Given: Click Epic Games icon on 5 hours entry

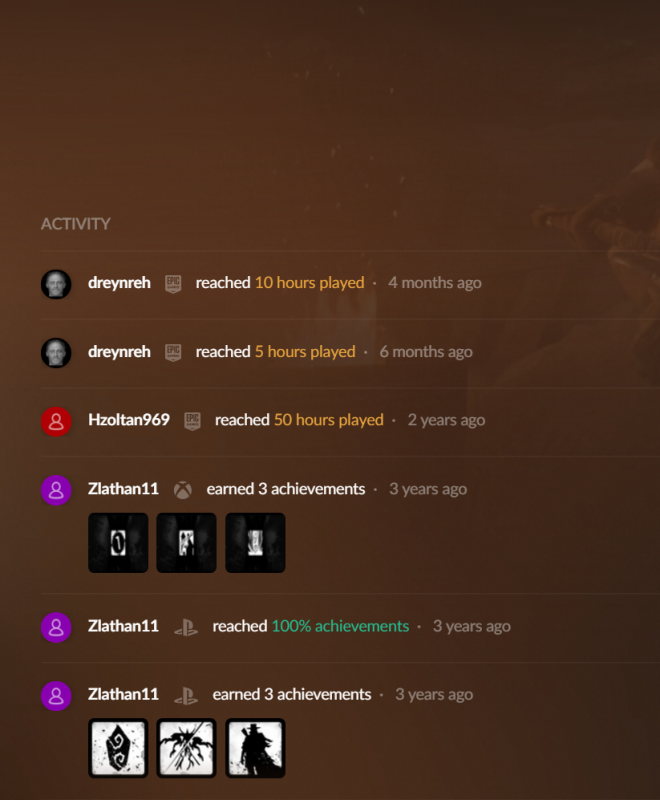Looking at the screenshot, I should pos(173,353).
